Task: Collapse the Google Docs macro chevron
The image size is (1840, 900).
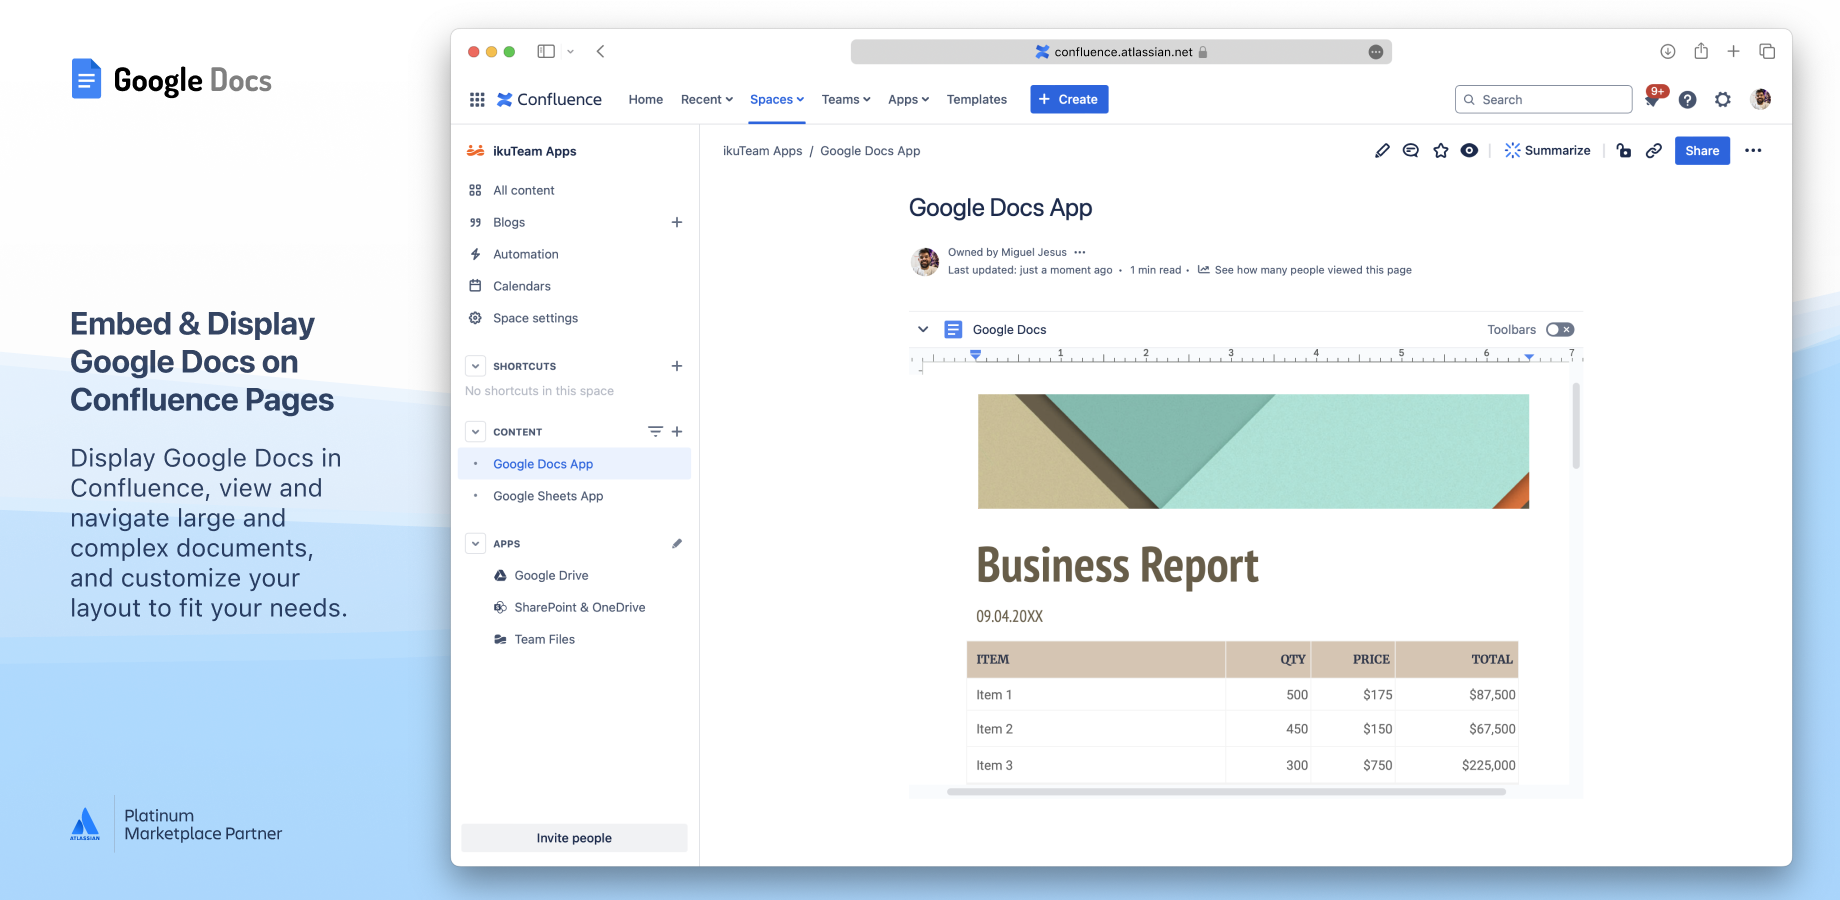Action: coord(923,329)
